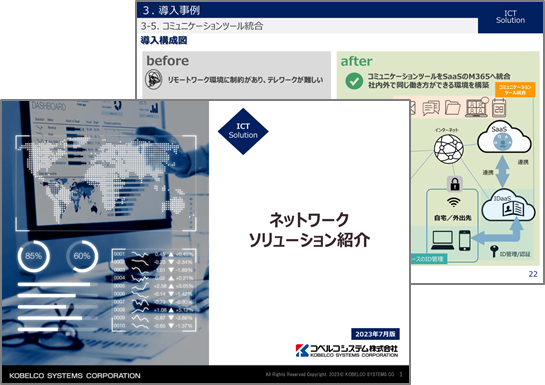Click the folder icon in tool row
545x385 pixels.
[x=453, y=108]
